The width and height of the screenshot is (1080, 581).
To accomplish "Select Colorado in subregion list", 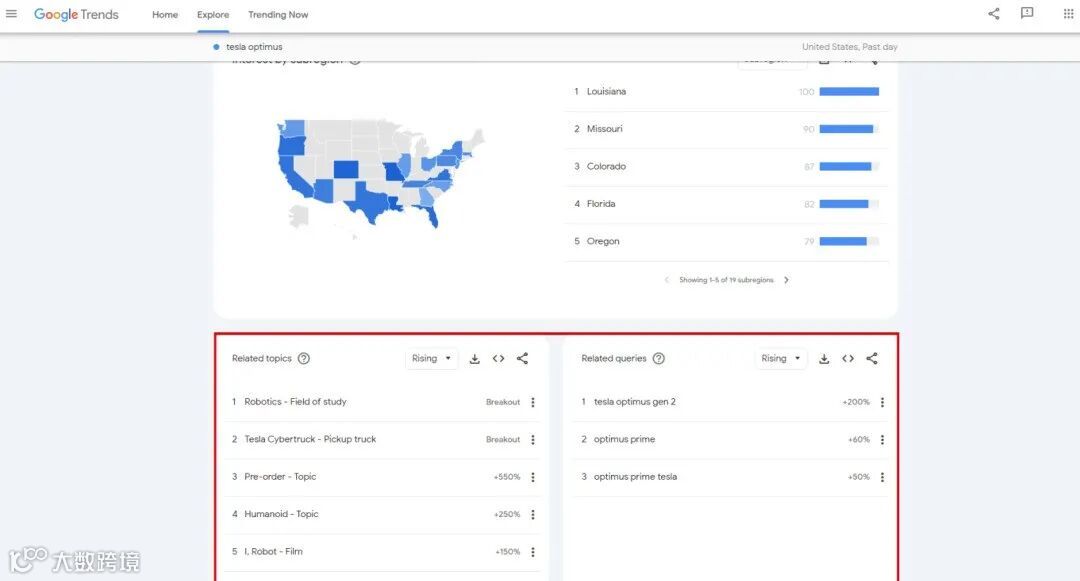I will click(x=606, y=167).
